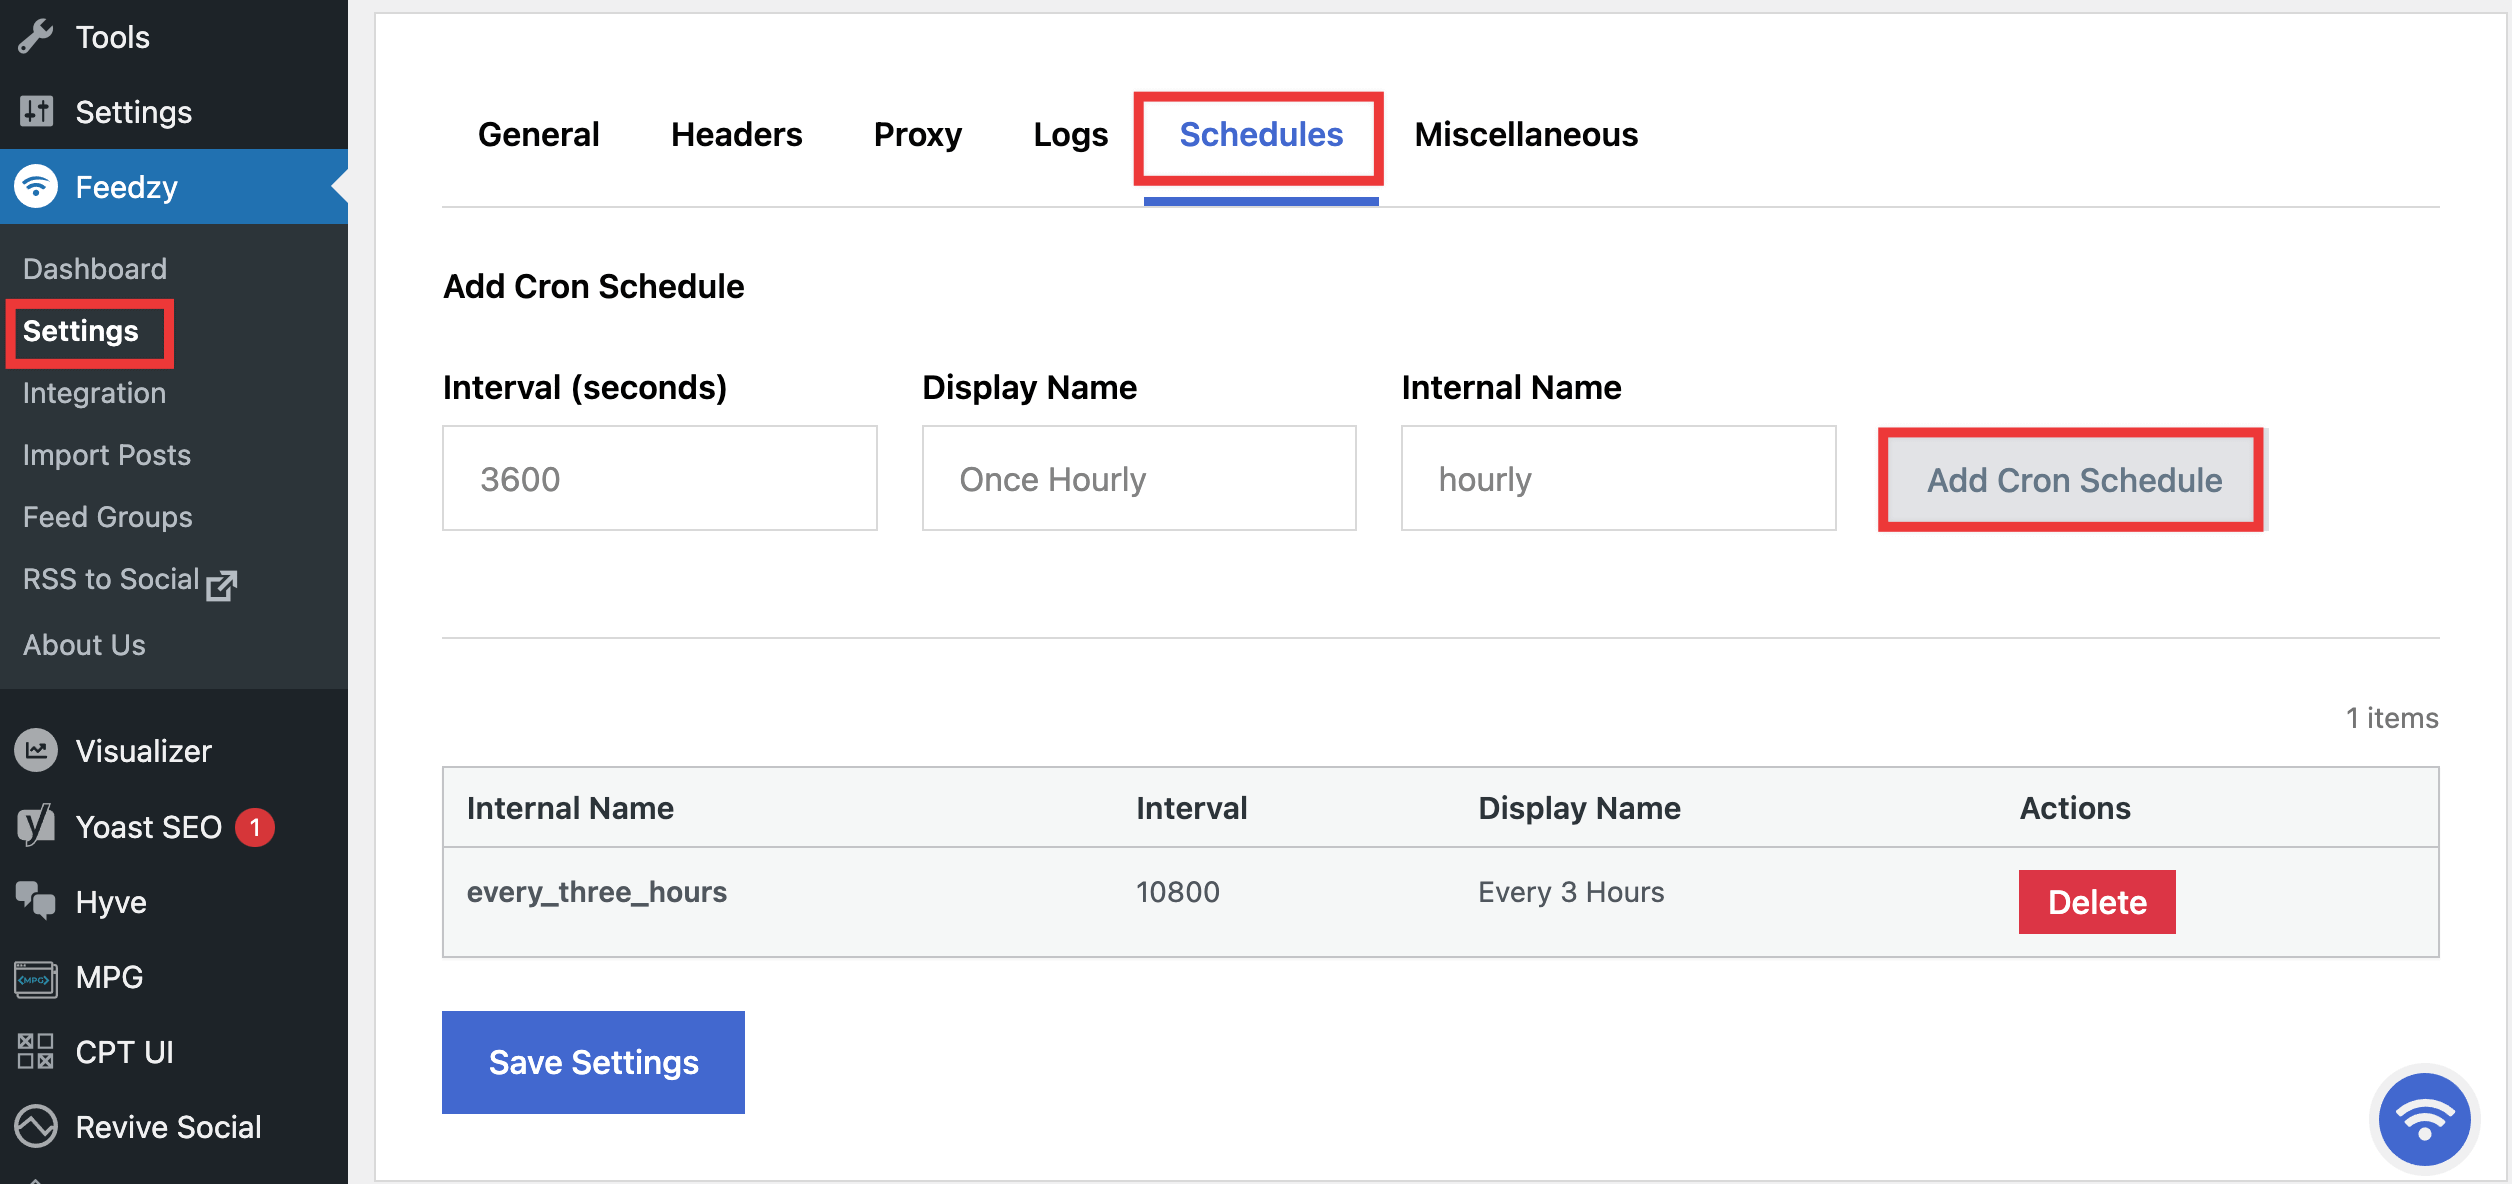The width and height of the screenshot is (2512, 1184).
Task: Open the floating Feedzy help bubble
Action: [2423, 1118]
